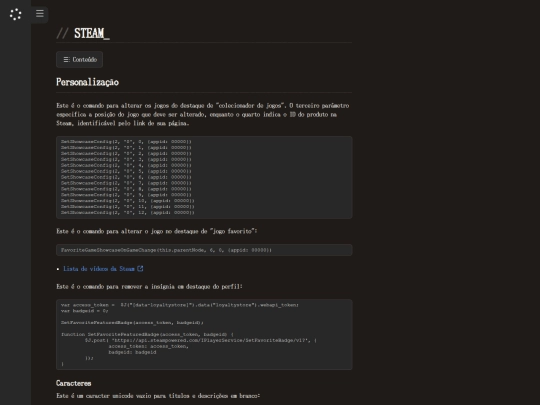Click the SetShowcaseConfig line with position 12
Screen dimensions: 540x405
(x=127, y=212)
